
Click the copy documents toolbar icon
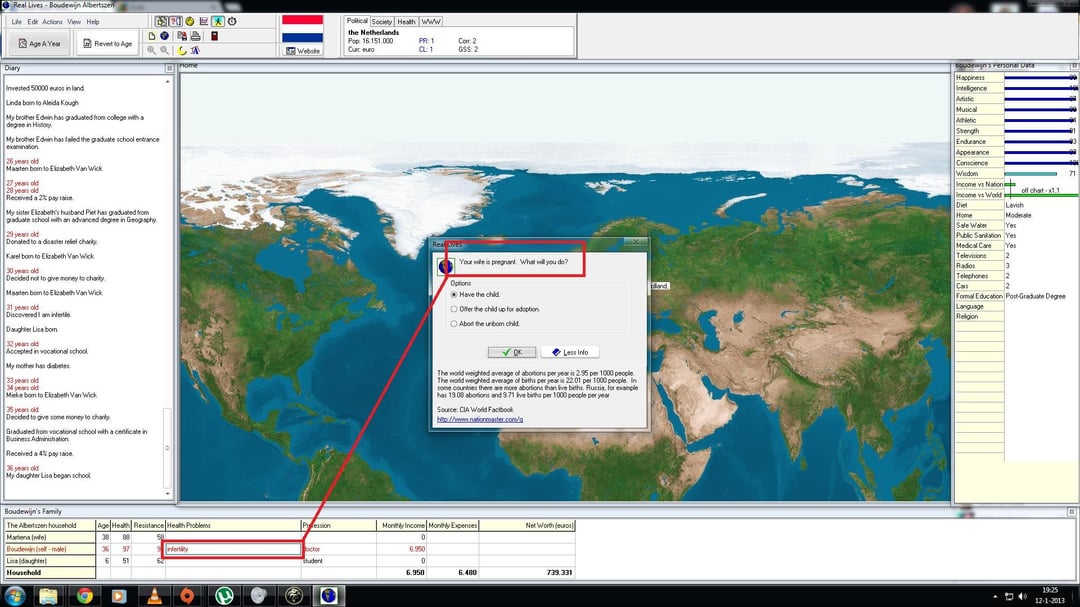pos(182,36)
